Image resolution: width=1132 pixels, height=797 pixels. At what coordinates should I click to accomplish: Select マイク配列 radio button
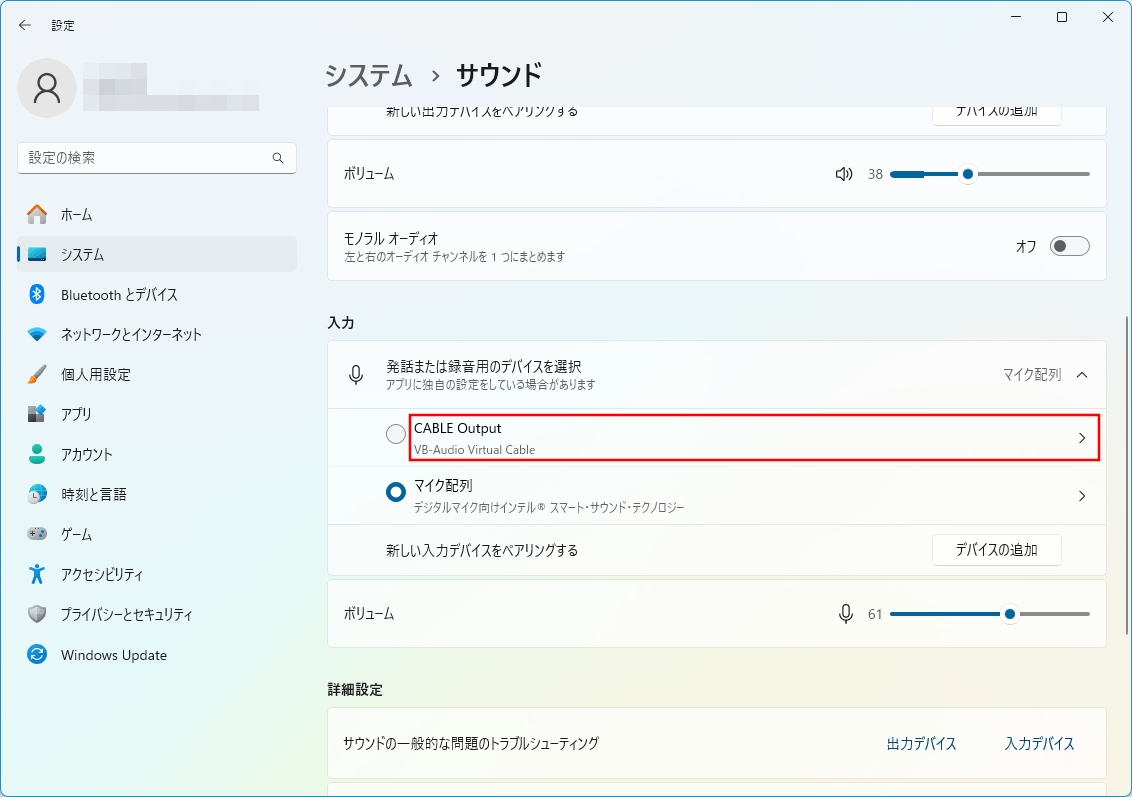(396, 492)
